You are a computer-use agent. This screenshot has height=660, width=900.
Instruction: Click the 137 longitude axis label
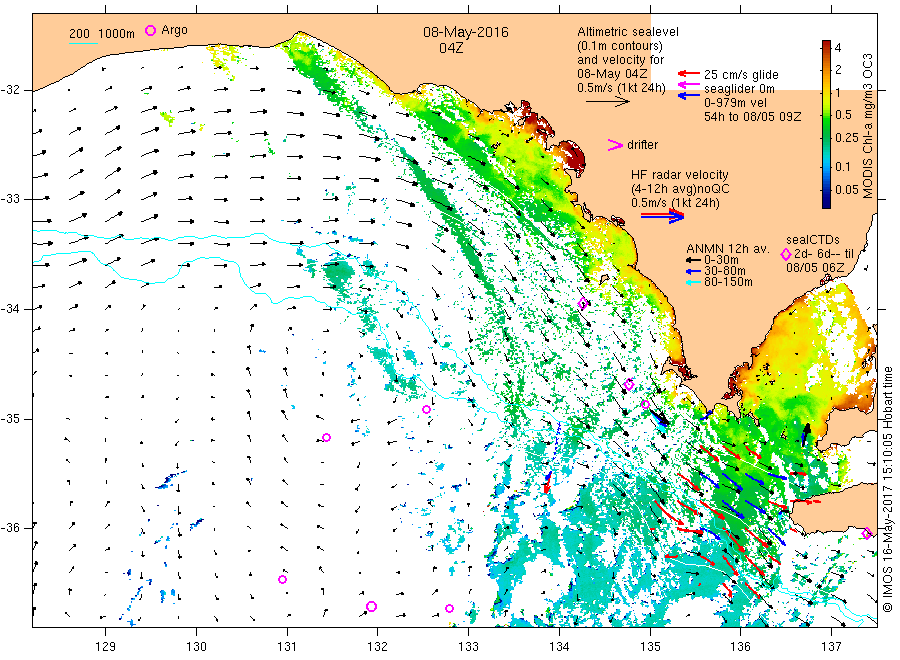831,647
